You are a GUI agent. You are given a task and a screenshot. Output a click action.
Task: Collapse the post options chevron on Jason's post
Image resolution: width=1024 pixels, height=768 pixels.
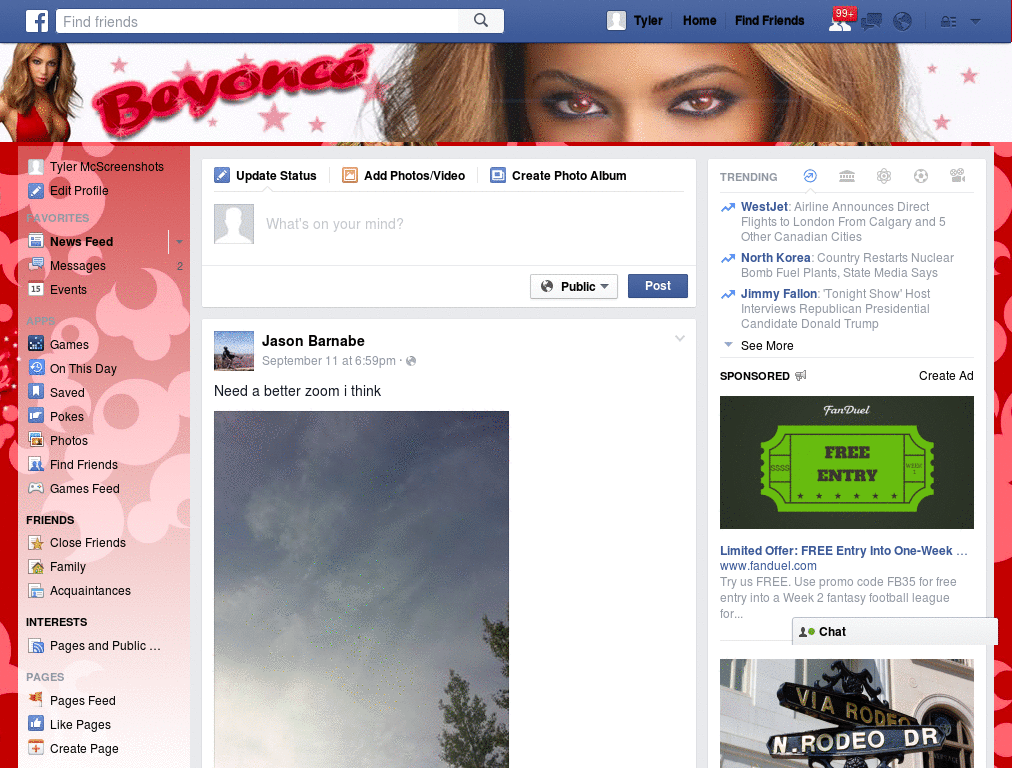680,339
